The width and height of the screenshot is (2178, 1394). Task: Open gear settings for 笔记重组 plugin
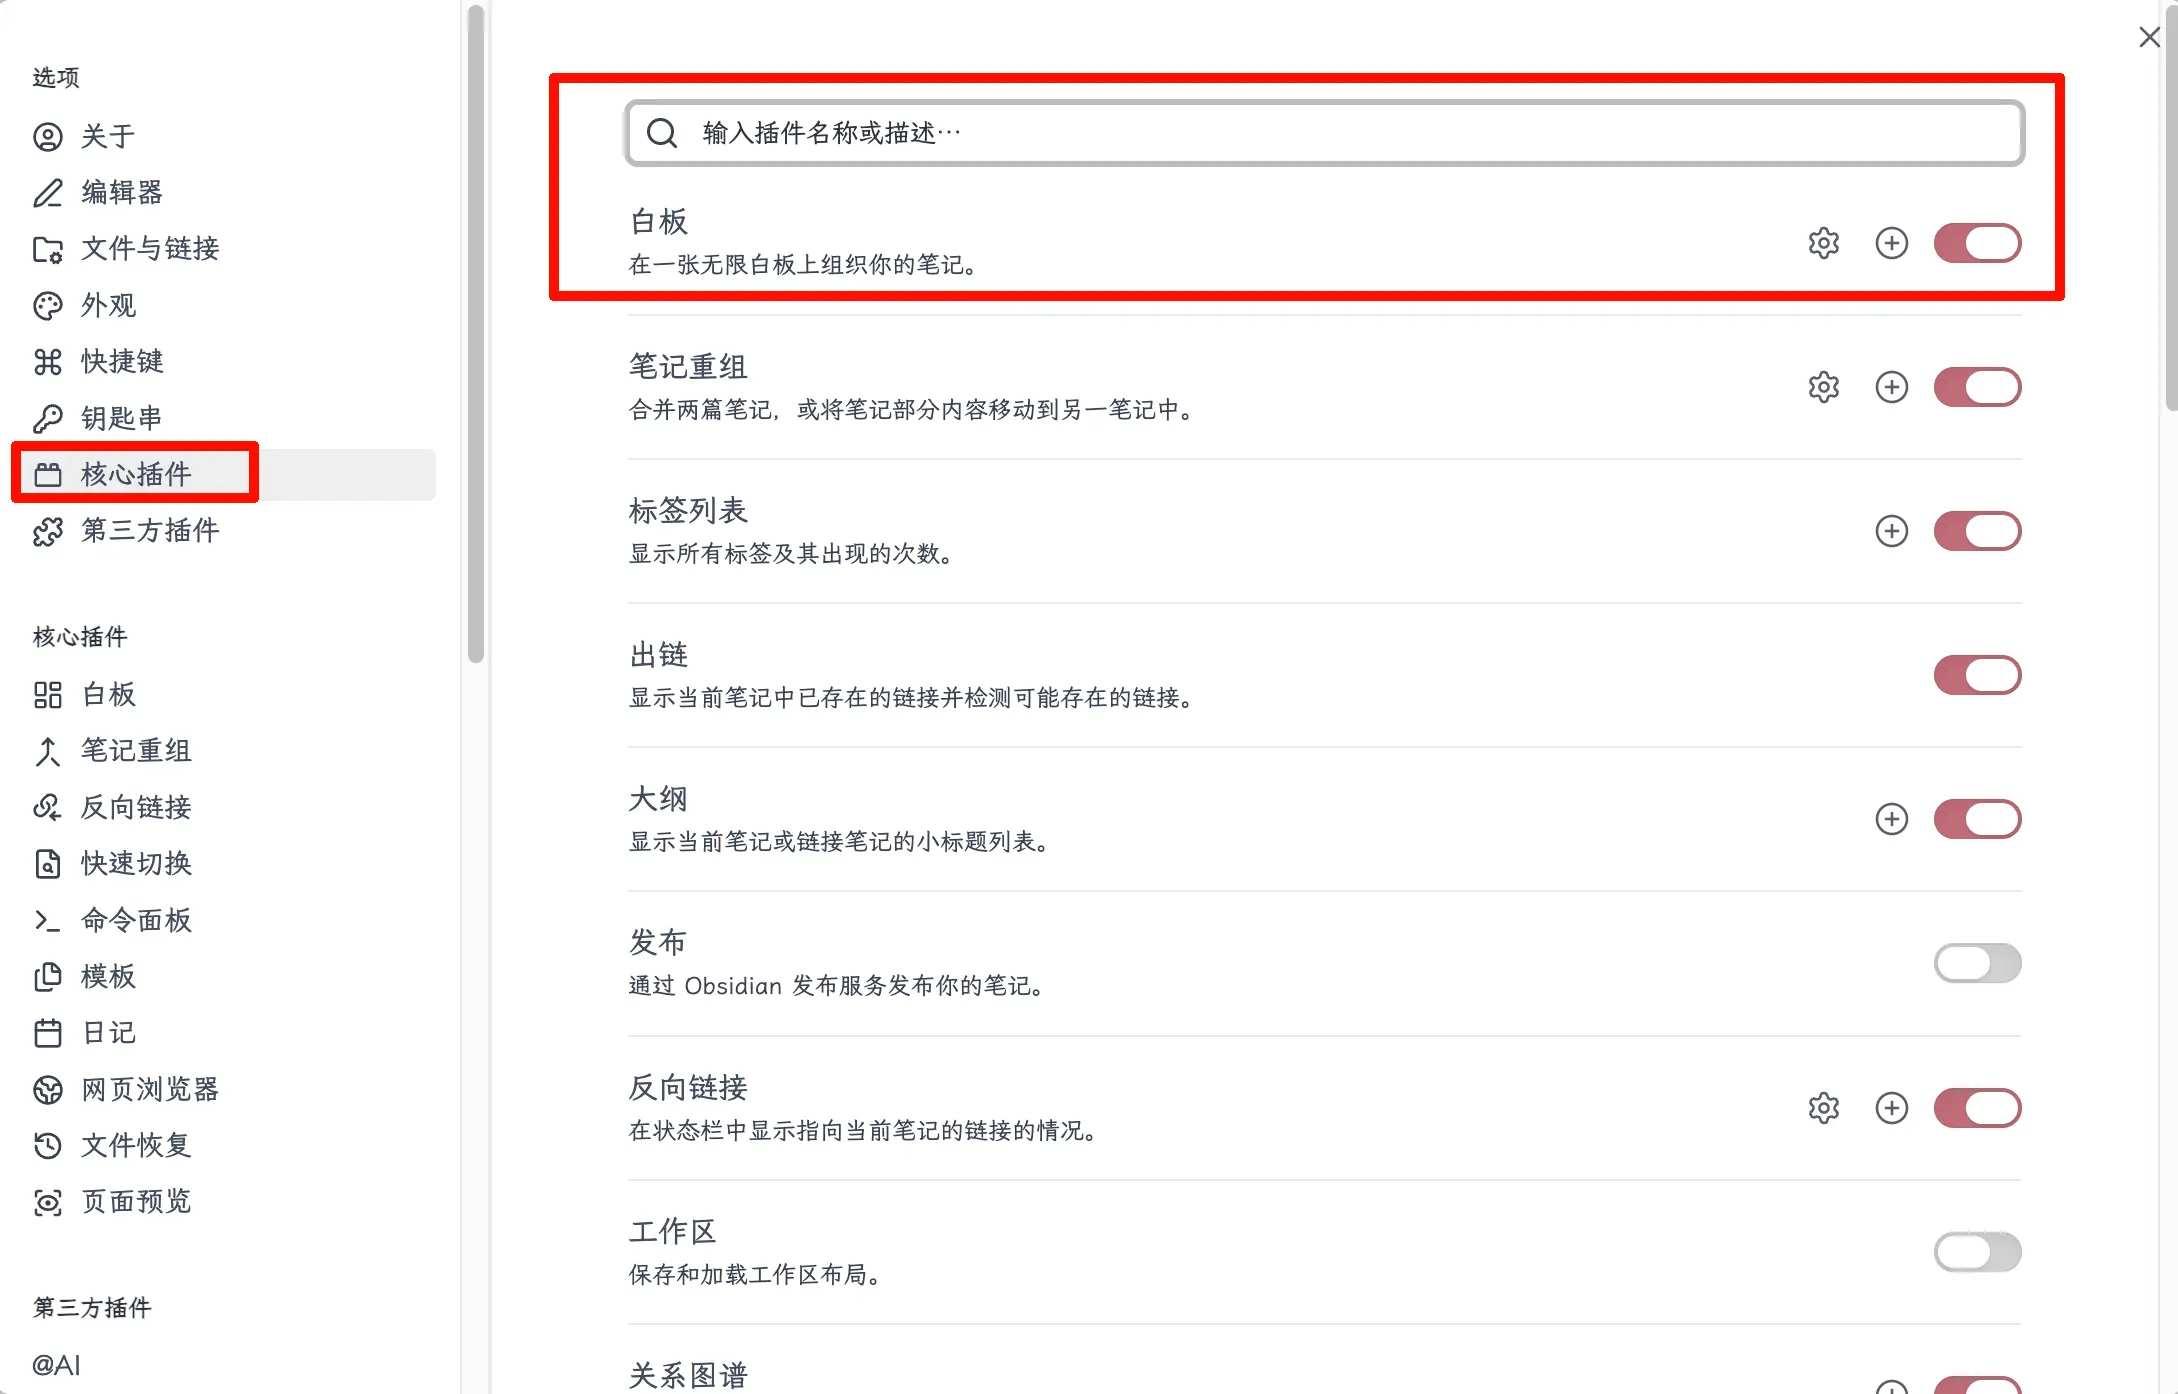point(1823,387)
